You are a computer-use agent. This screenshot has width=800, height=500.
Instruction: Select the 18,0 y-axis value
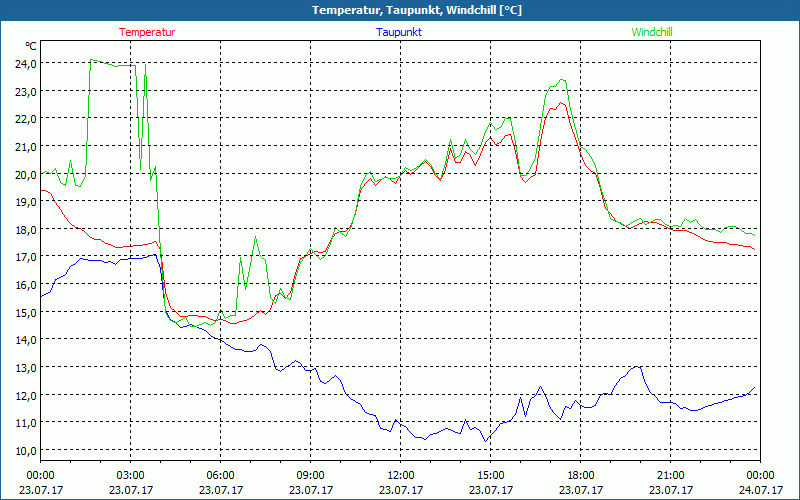[26, 229]
